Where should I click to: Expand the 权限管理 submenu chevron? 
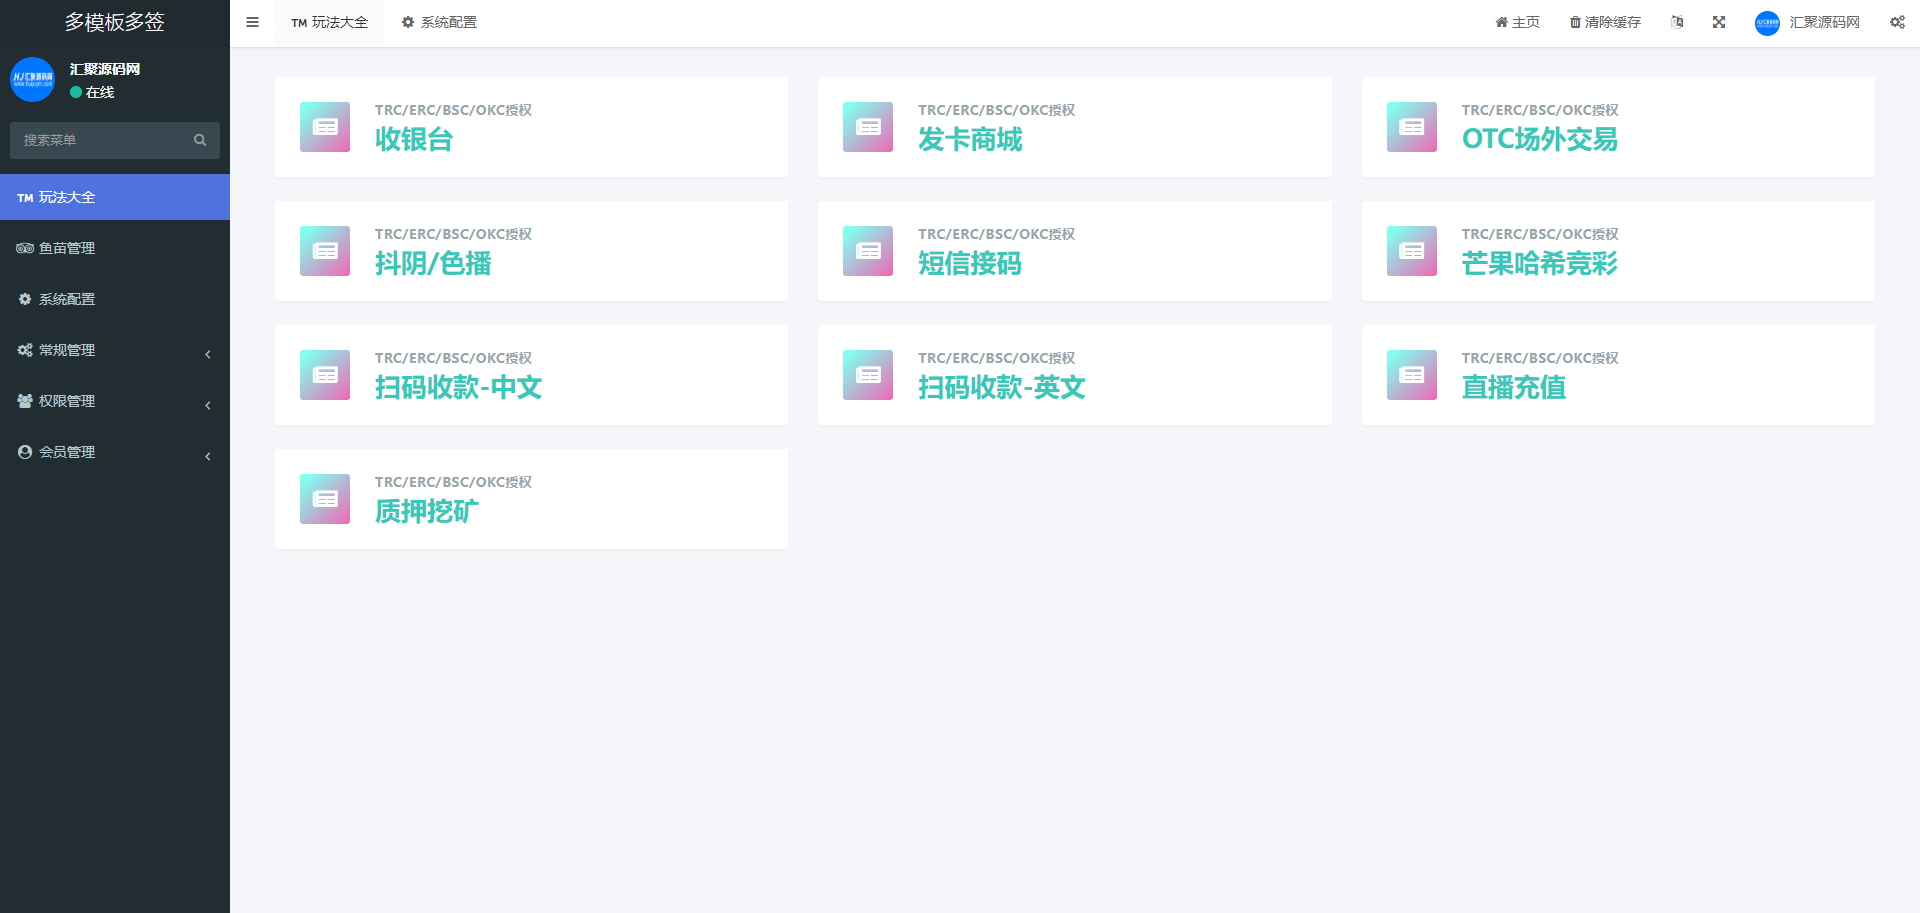[208, 405]
